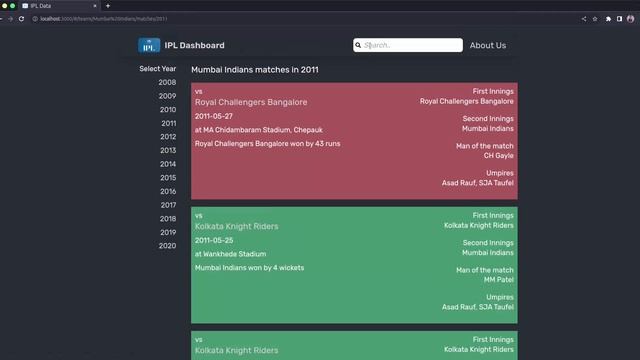
Task: Select year 2015
Action: tap(168, 178)
